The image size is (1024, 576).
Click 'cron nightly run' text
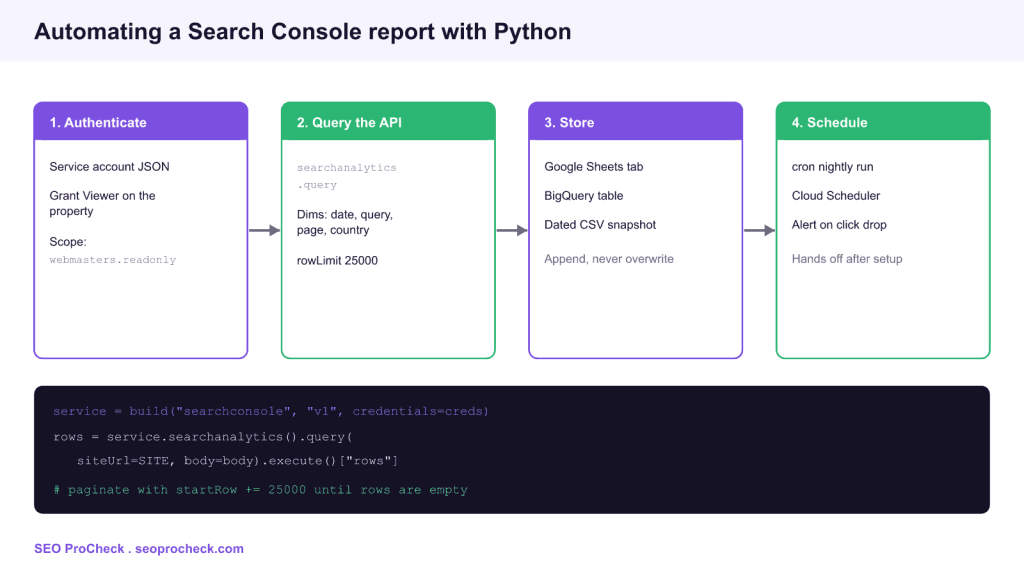tap(832, 167)
